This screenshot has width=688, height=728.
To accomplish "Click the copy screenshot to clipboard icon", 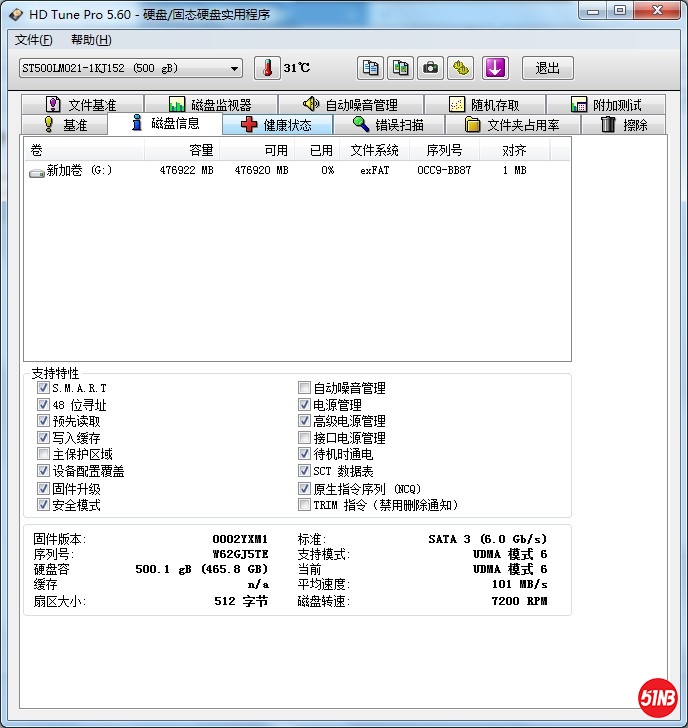I will tap(401, 68).
